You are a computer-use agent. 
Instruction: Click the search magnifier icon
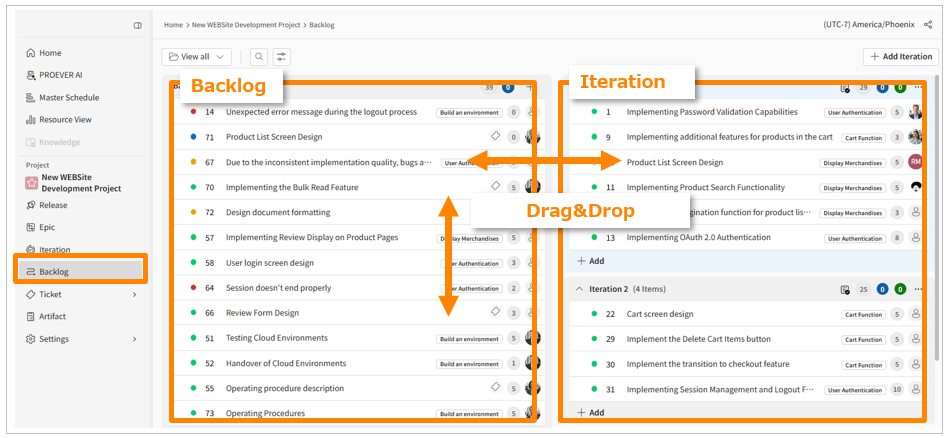coord(259,57)
